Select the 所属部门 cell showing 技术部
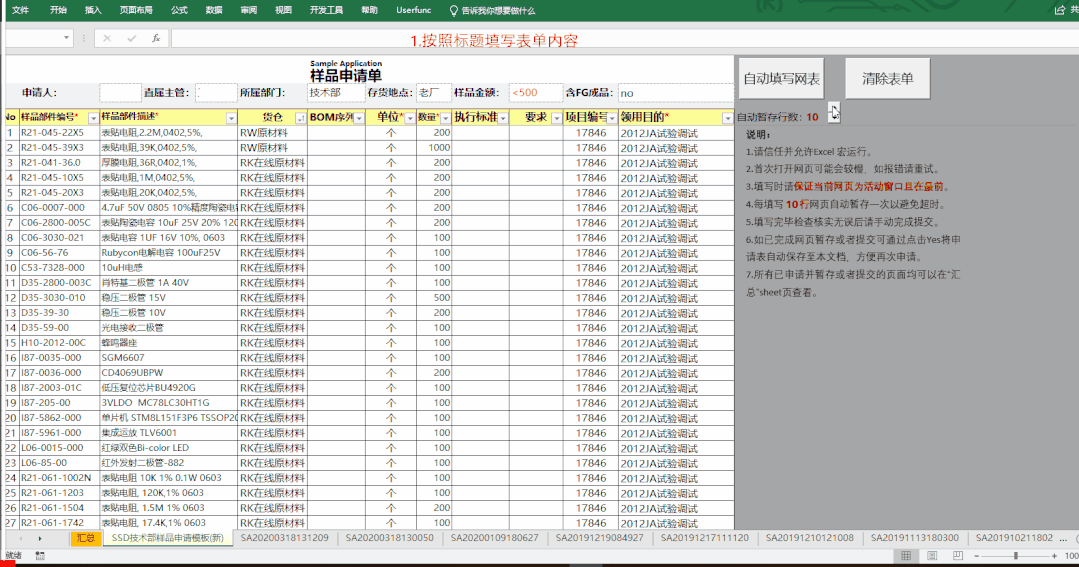Image resolution: width=1079 pixels, height=567 pixels. [x=336, y=92]
